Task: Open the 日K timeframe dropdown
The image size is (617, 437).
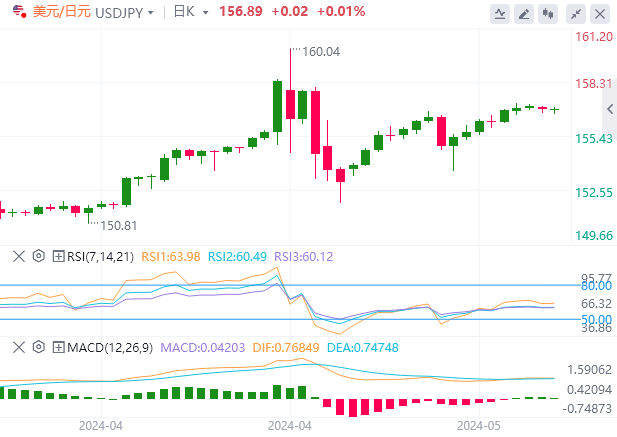Action: click(x=191, y=12)
